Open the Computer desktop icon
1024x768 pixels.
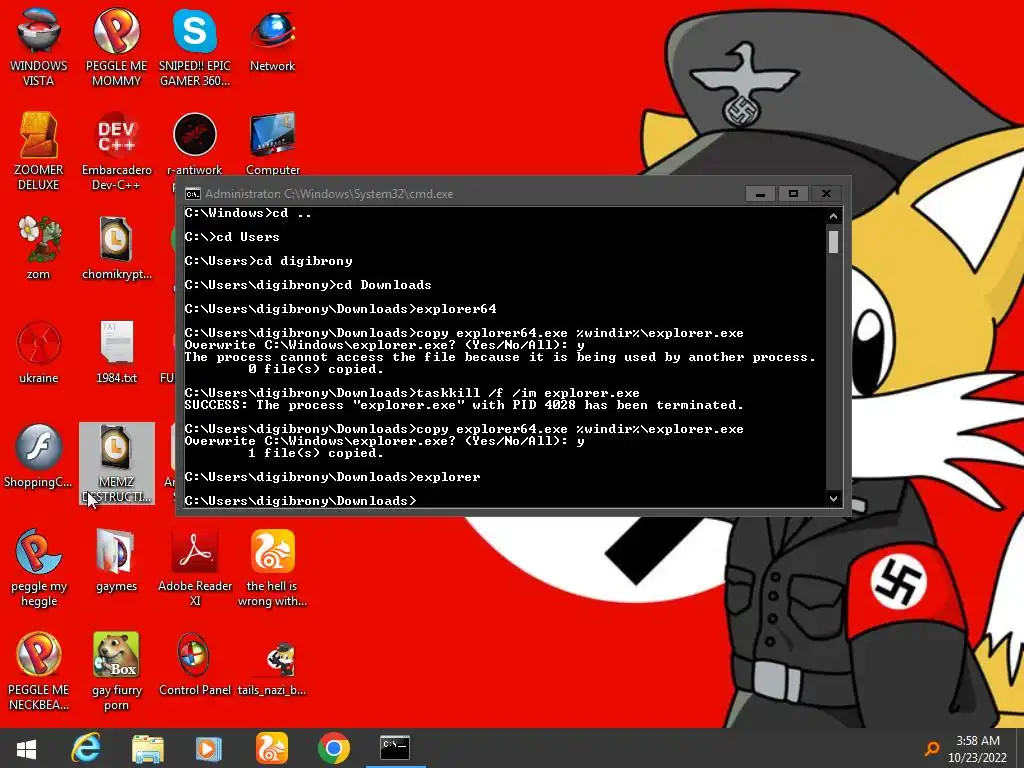click(272, 144)
